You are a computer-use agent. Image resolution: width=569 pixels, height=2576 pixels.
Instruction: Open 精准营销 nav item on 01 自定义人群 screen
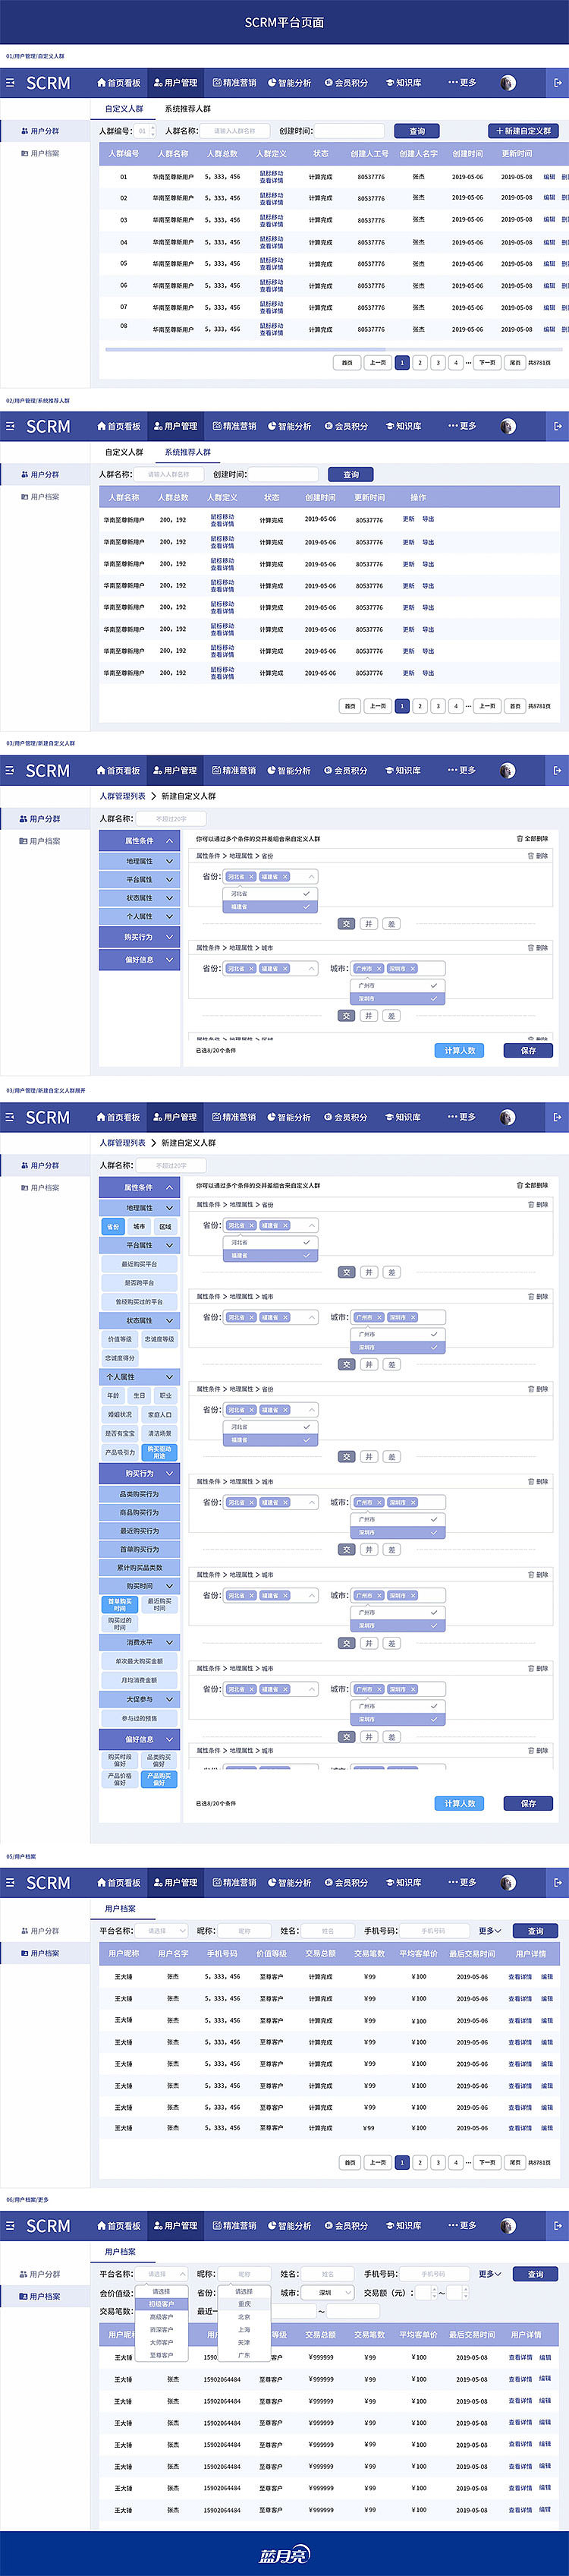[235, 83]
